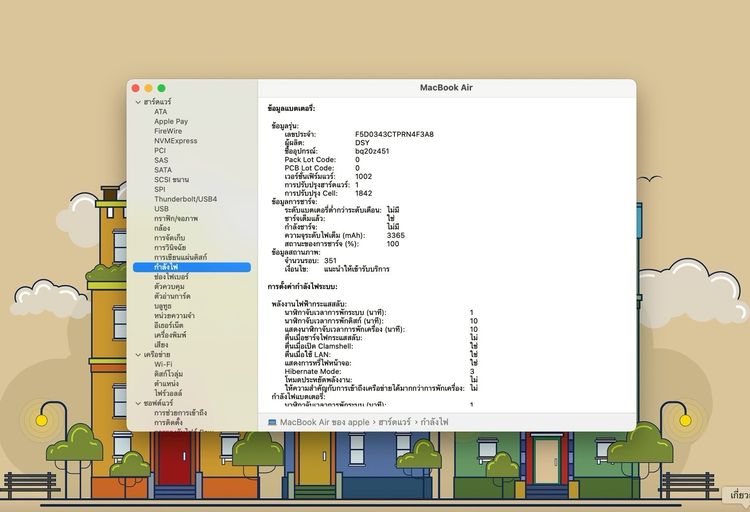750x512 pixels.
Task: Select SCSI ขนาน in the hardware list
Action: pyautogui.click(x=171, y=180)
